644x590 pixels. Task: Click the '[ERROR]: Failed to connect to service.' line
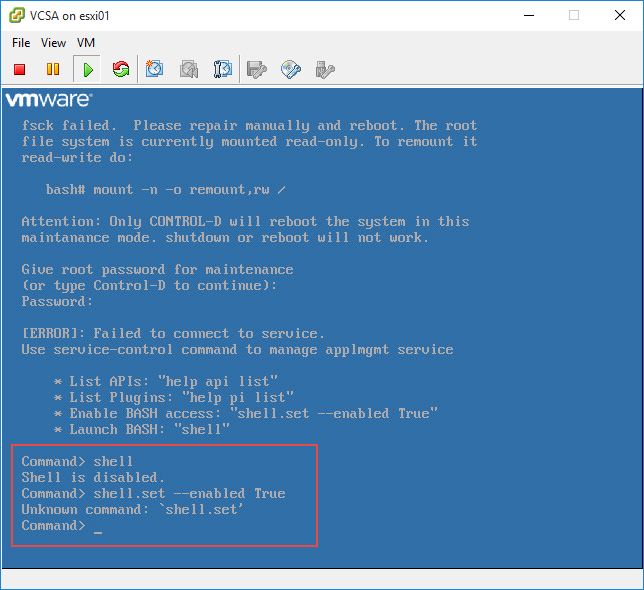(173, 333)
